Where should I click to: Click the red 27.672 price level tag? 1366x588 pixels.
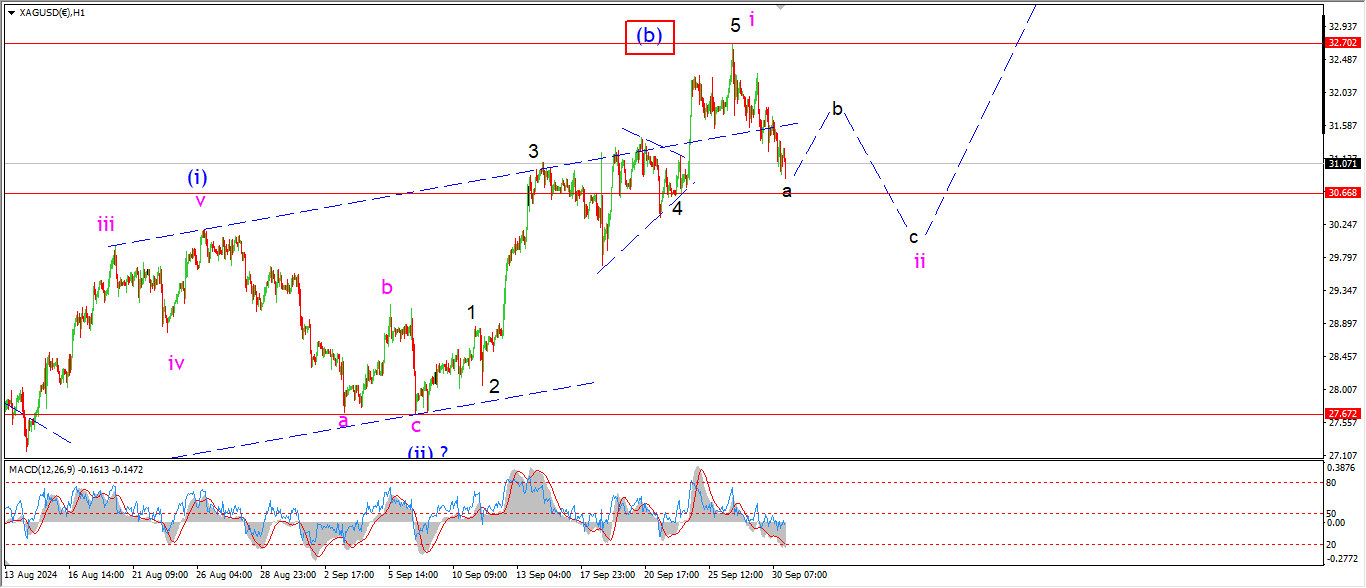pyautogui.click(x=1342, y=413)
